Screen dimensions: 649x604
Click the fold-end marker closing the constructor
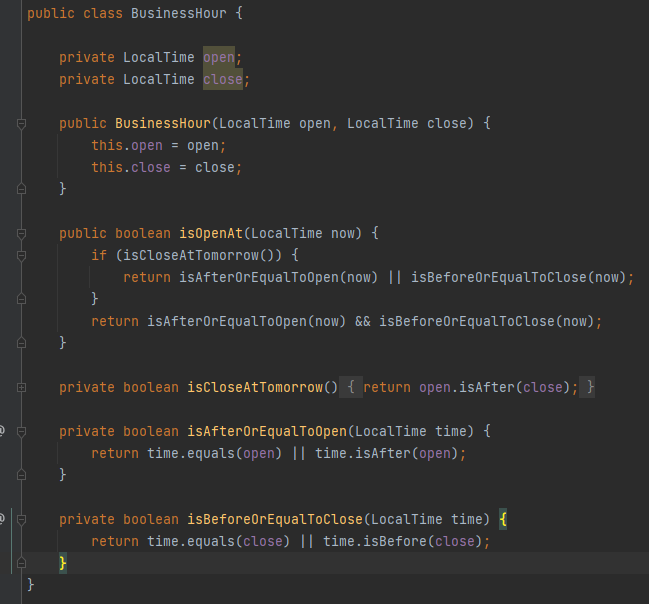point(22,189)
